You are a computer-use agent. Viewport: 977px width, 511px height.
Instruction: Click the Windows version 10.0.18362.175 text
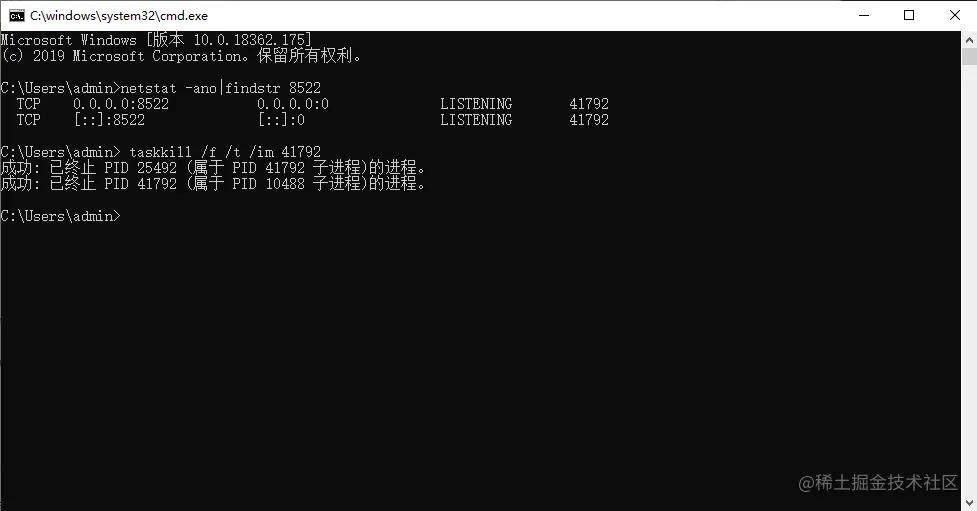click(x=252, y=40)
